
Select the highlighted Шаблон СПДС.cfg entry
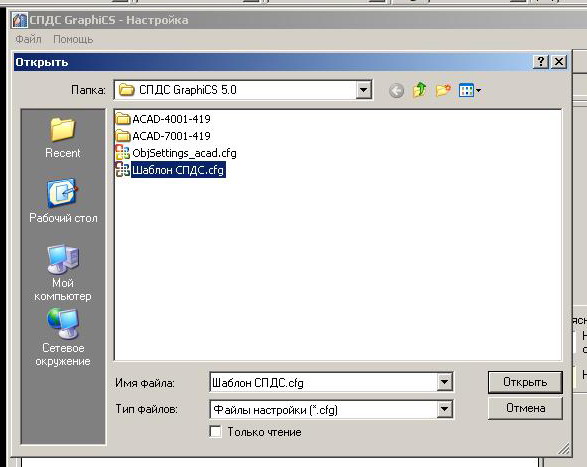click(x=178, y=170)
